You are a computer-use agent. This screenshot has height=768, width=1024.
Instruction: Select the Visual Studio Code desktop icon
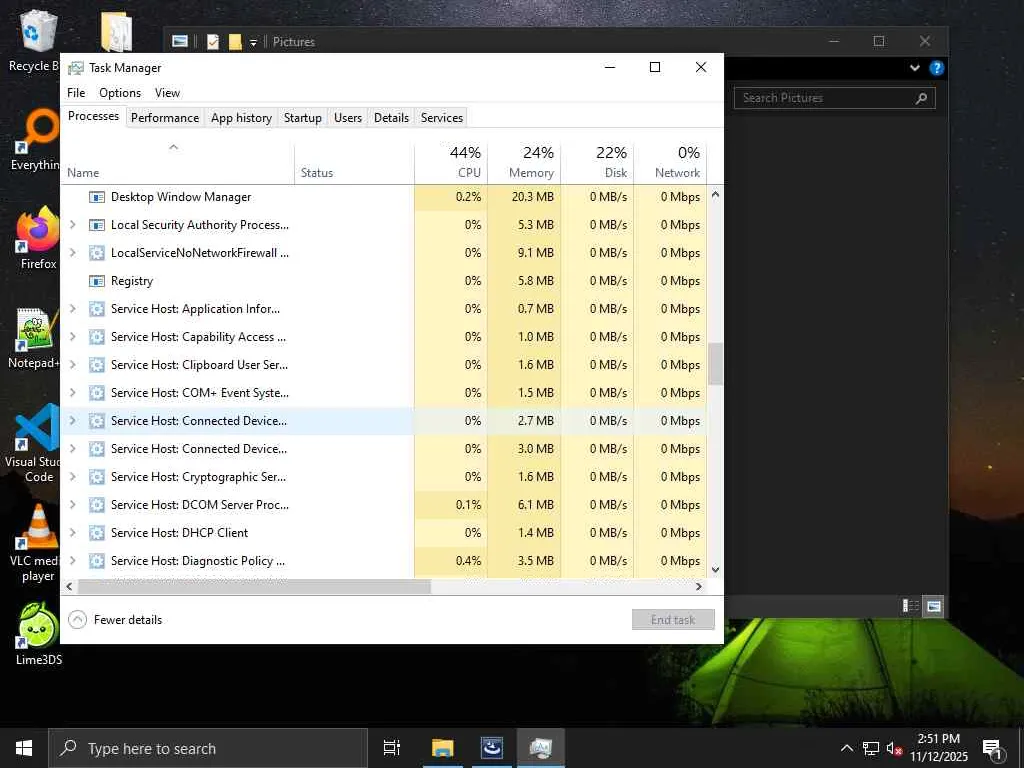click(x=36, y=443)
